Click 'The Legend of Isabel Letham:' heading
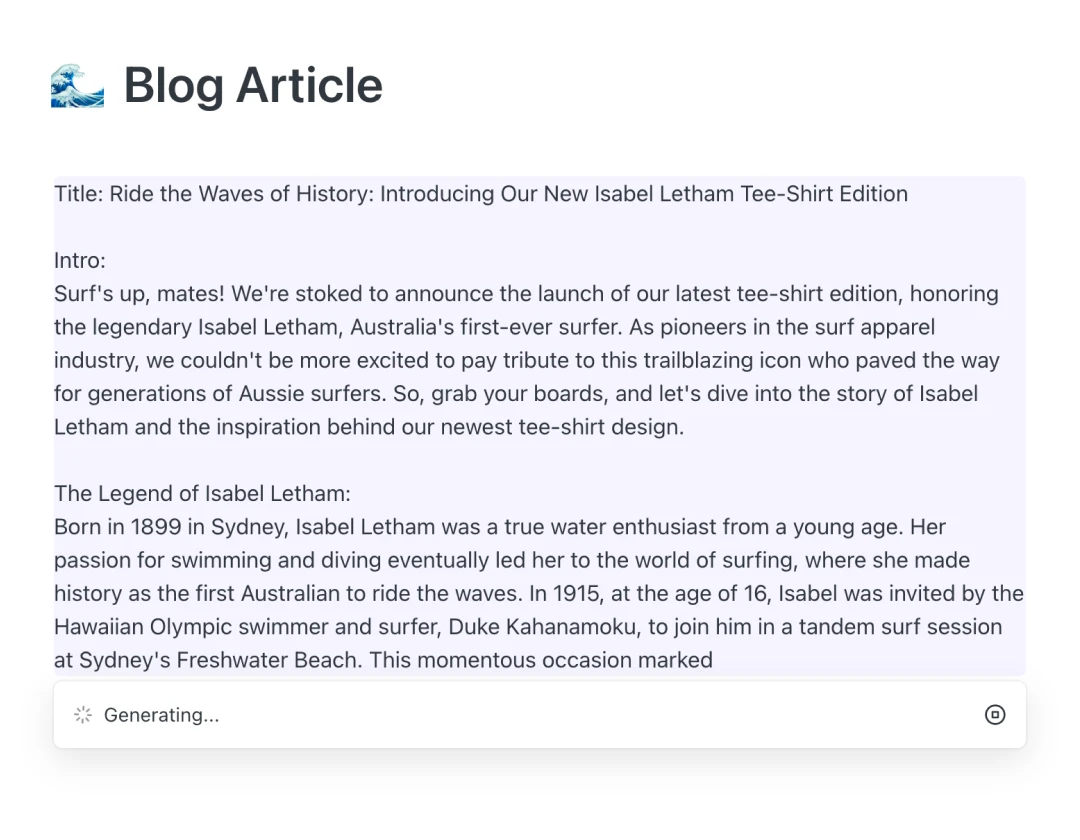Image resolution: width=1080 pixels, height=840 pixels. pyautogui.click(x=202, y=494)
